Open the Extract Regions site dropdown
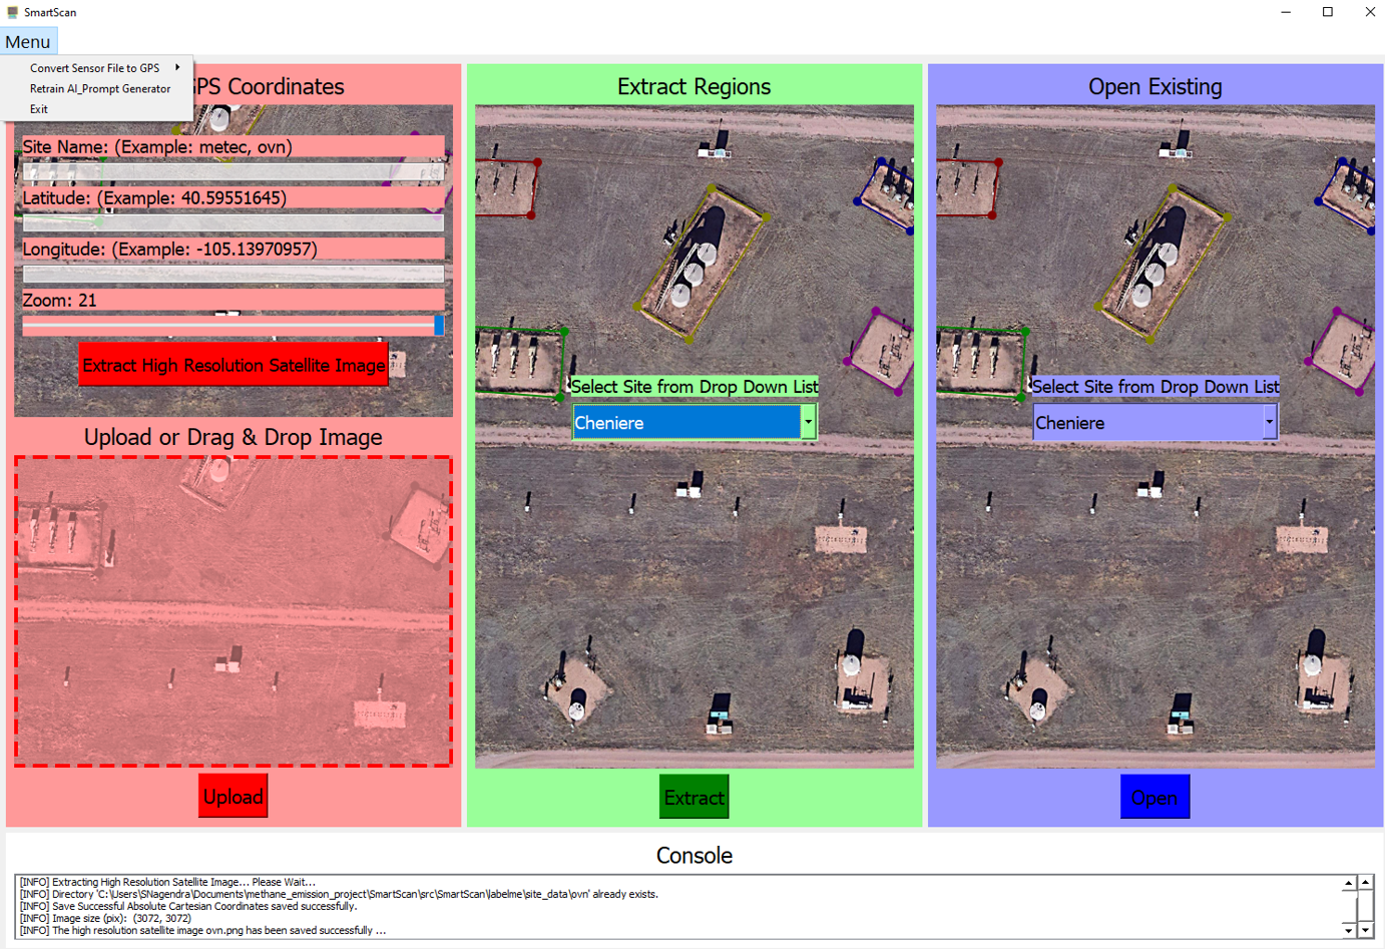Viewport: 1385px width, 949px height. (807, 423)
